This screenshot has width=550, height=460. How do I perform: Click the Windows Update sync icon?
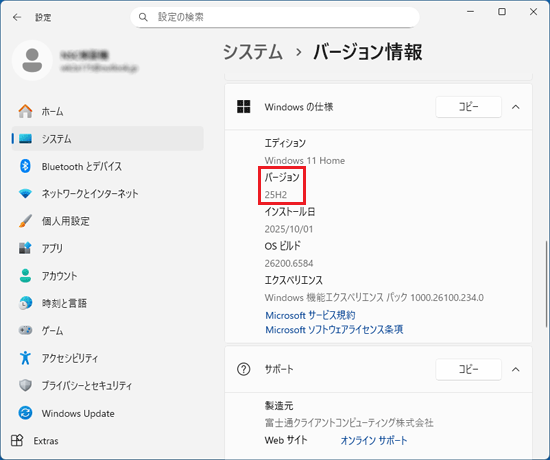tap(25, 413)
